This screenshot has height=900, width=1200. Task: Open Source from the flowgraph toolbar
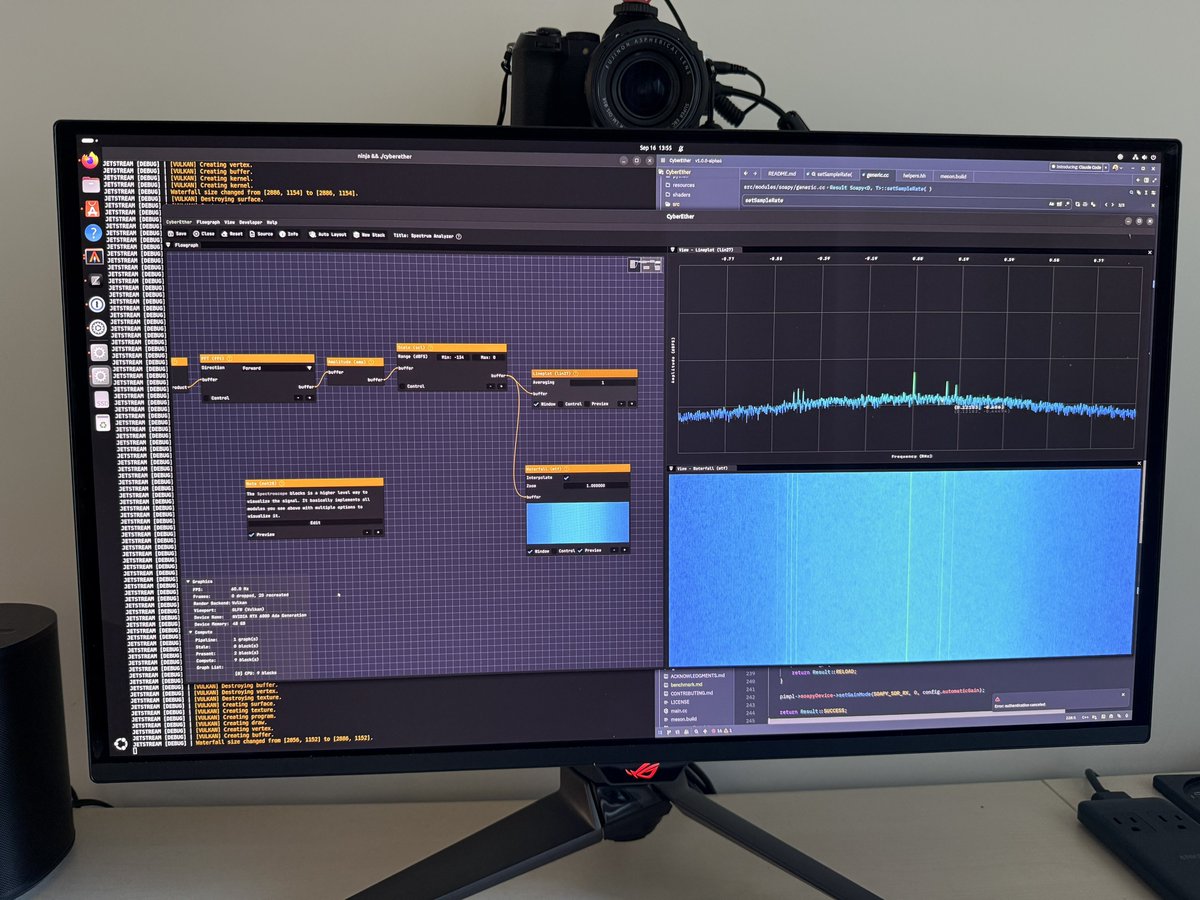pos(262,234)
